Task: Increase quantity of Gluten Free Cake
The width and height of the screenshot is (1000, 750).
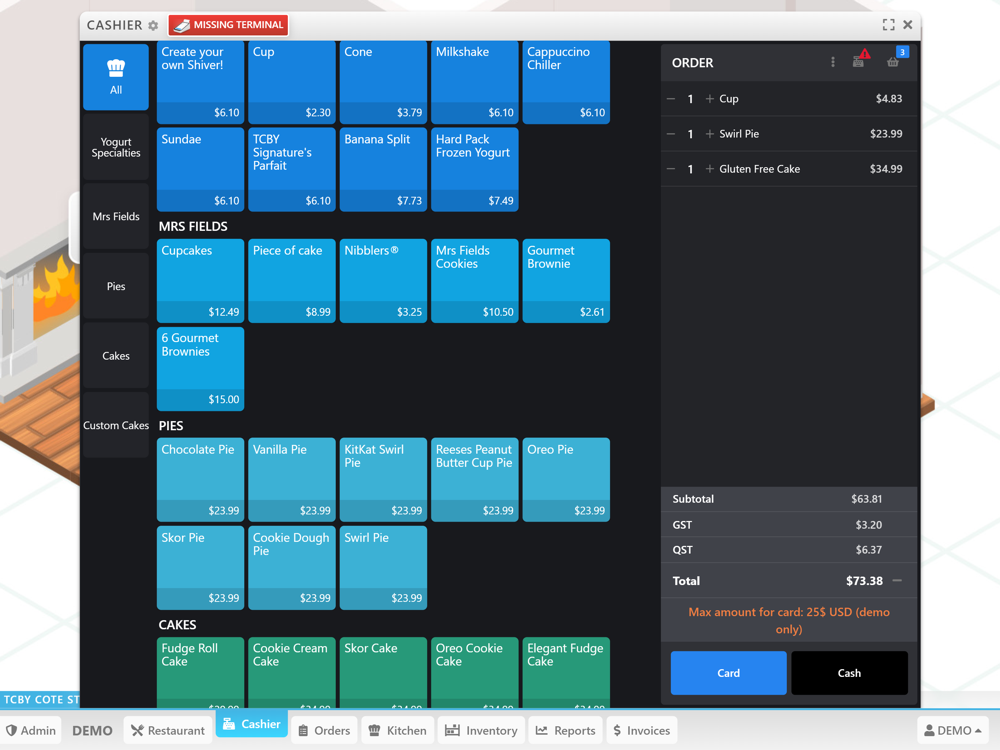Action: (x=709, y=169)
